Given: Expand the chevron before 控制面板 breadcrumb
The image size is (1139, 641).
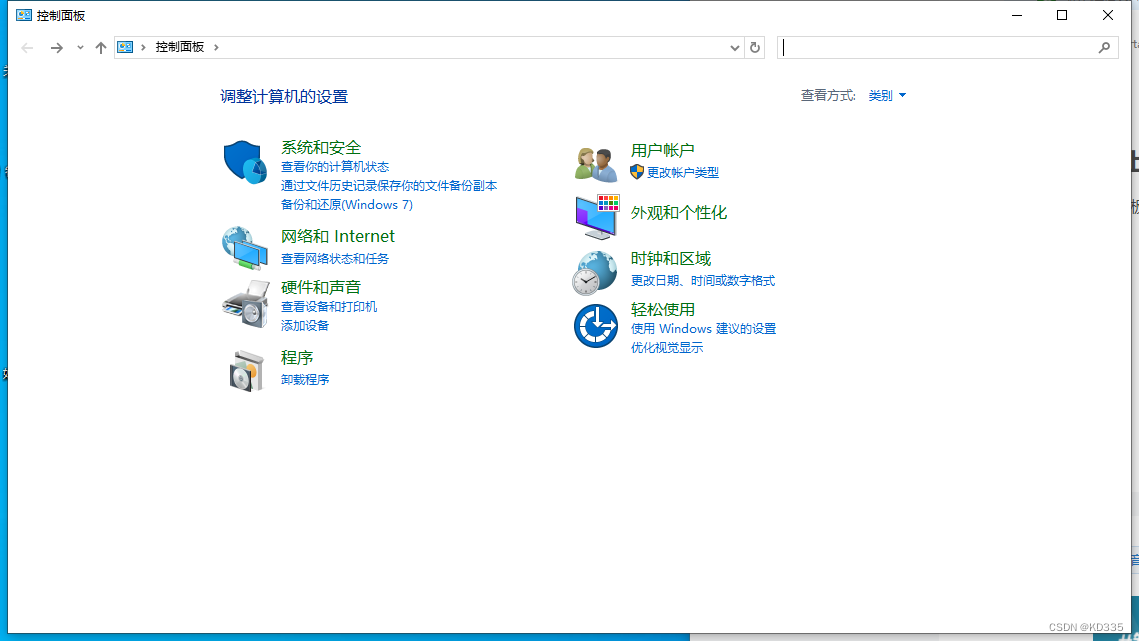Looking at the screenshot, I should pyautogui.click(x=143, y=47).
